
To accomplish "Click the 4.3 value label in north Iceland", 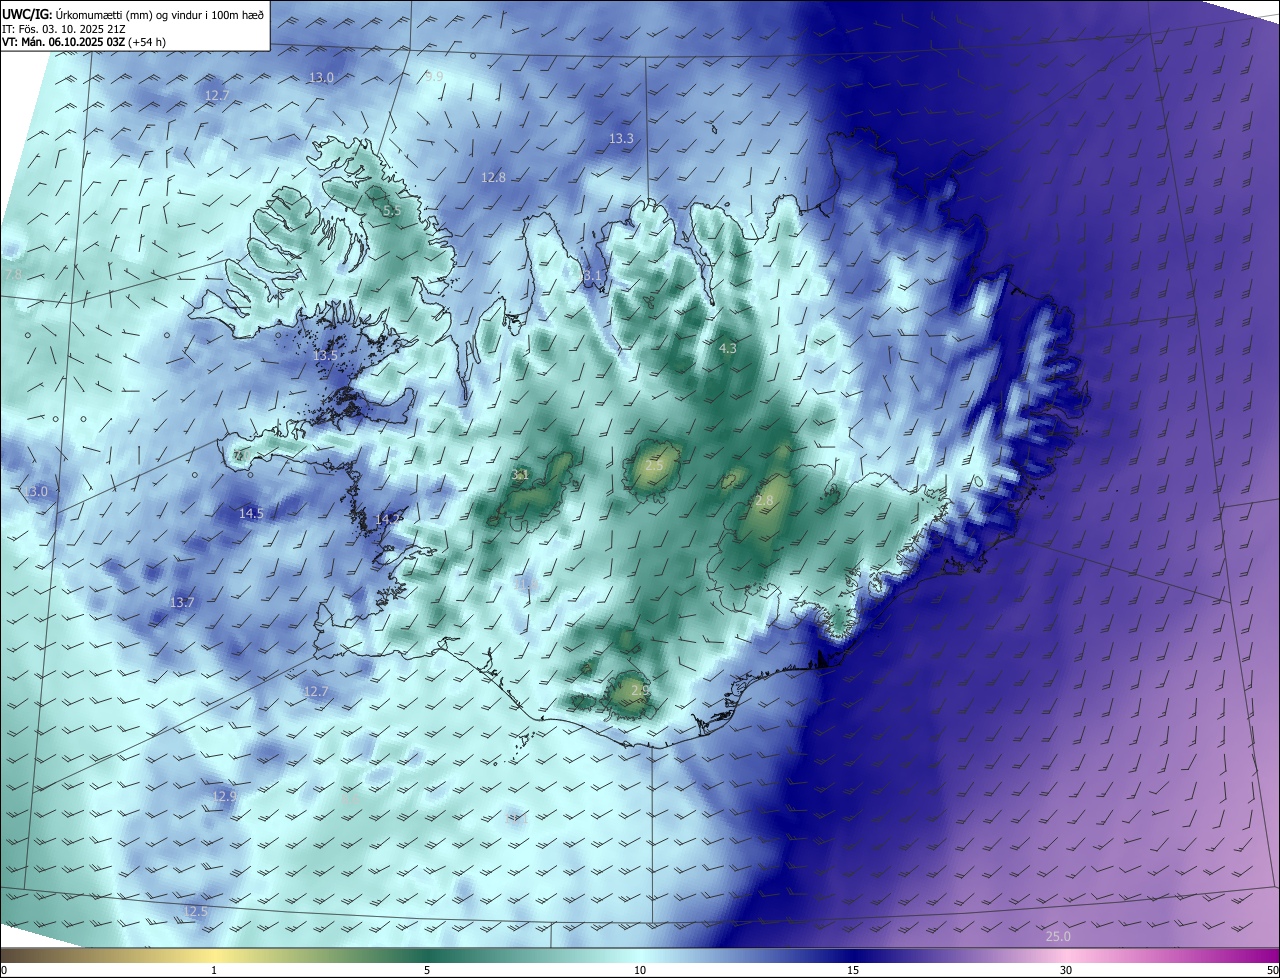I will (728, 348).
